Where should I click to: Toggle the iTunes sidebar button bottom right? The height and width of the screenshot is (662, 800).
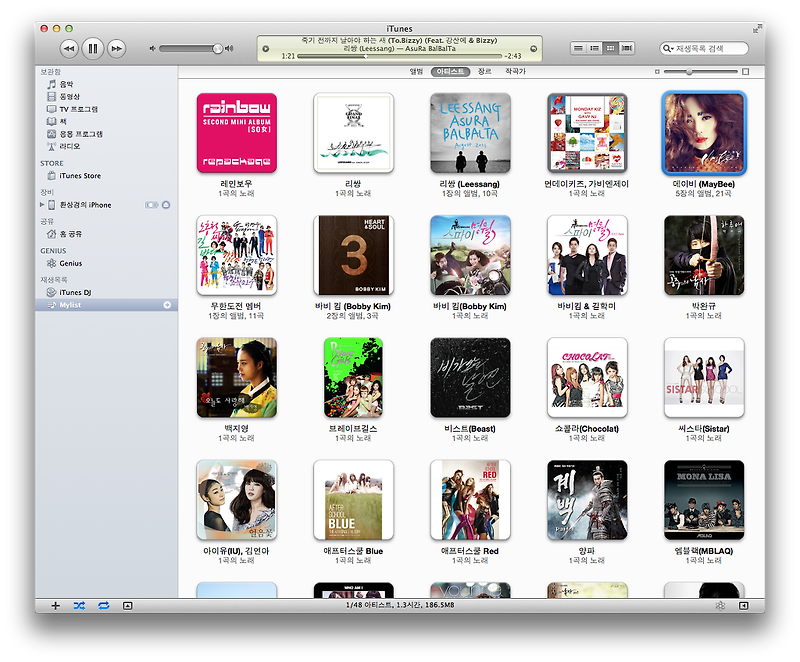(x=744, y=606)
